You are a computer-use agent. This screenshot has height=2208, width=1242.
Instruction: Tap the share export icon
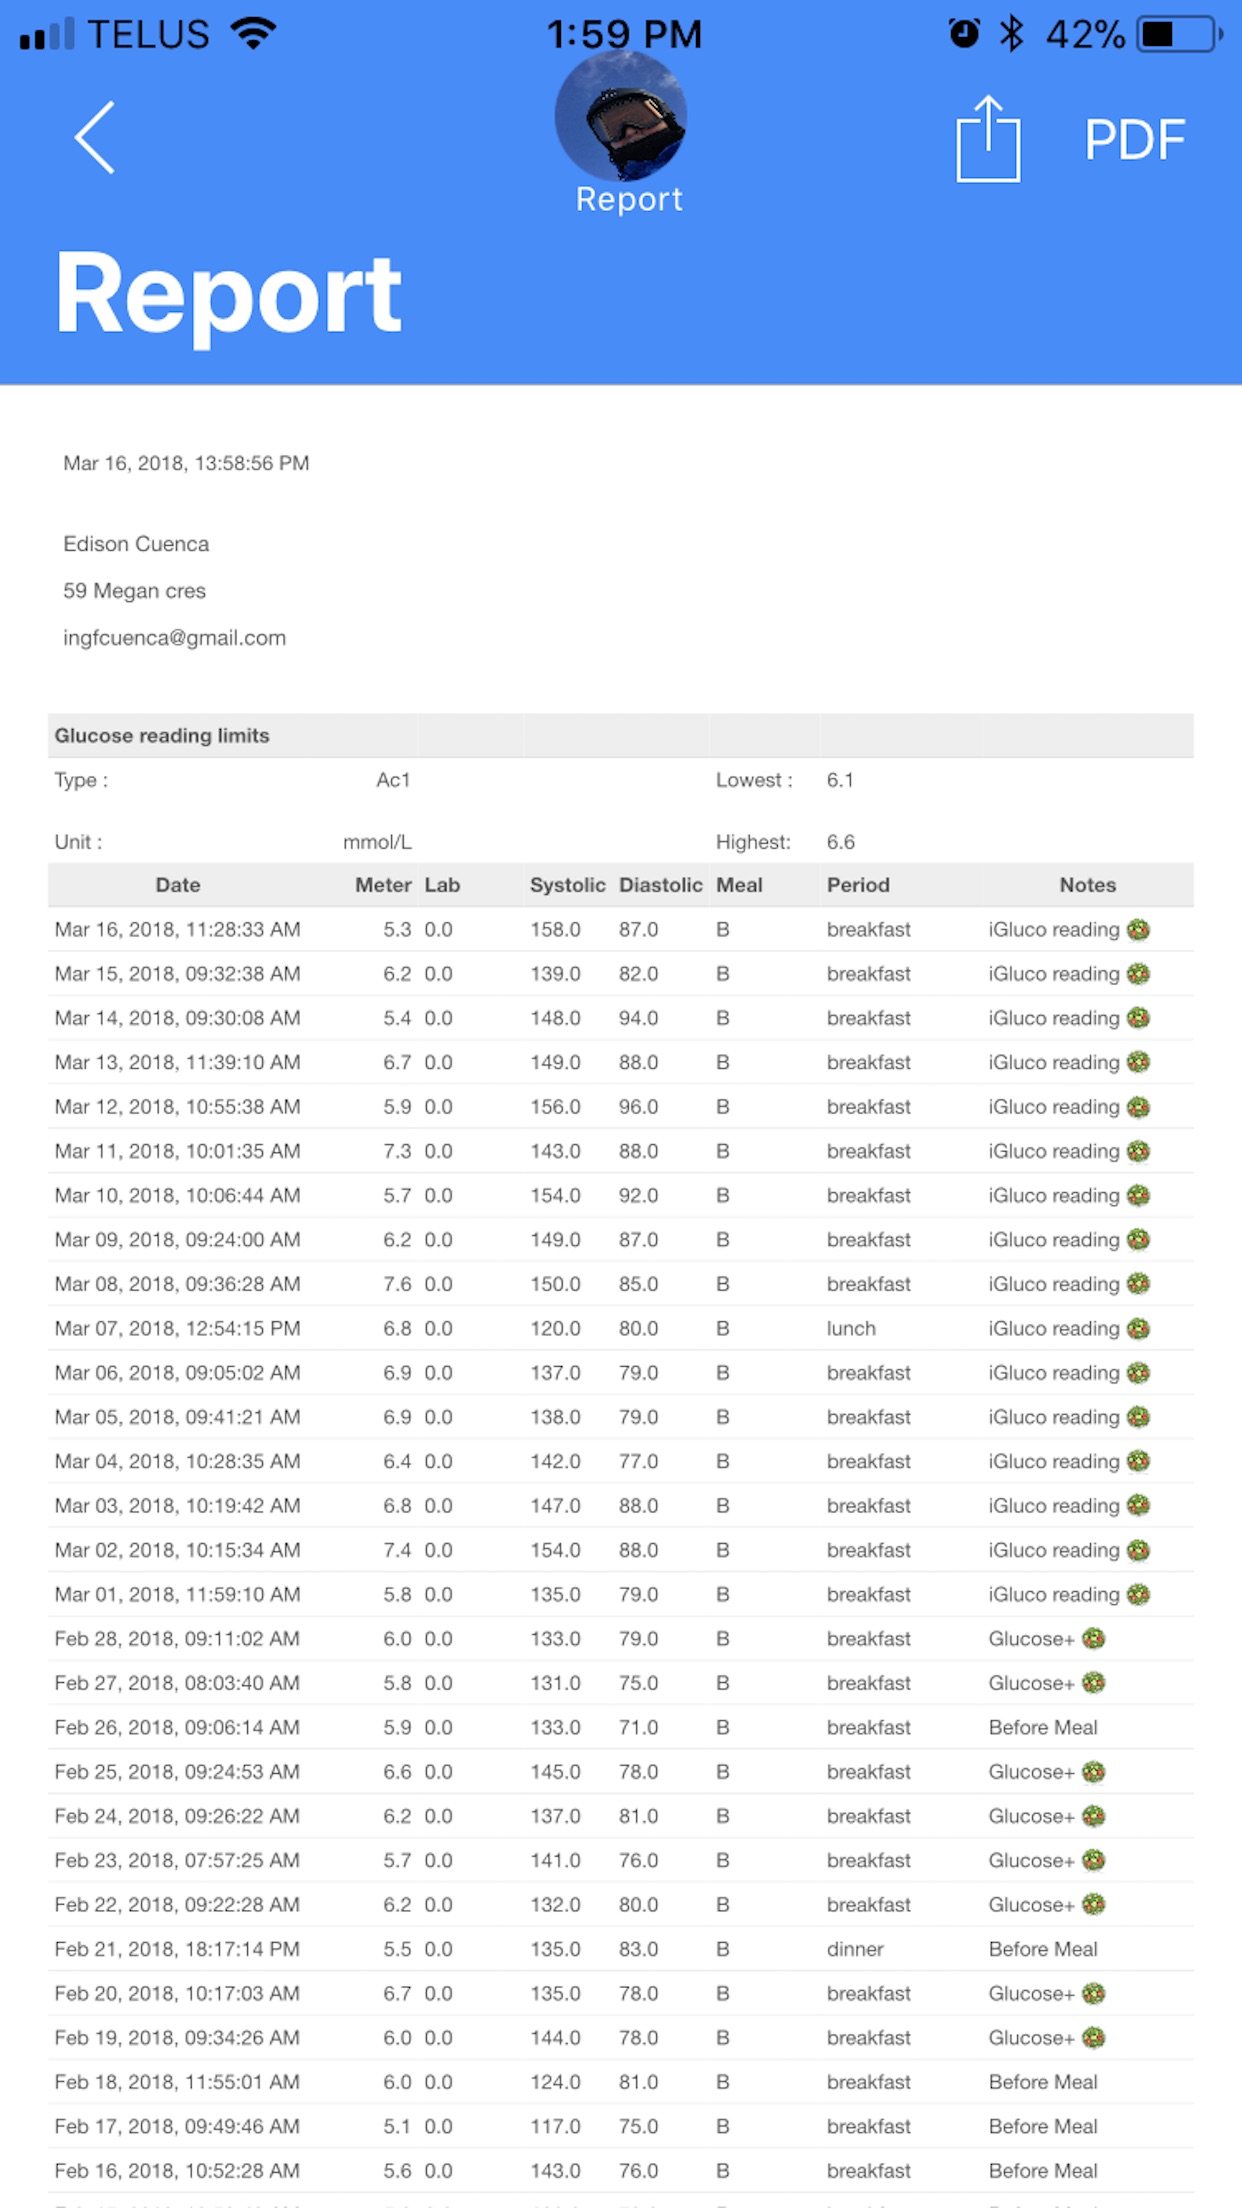pos(988,139)
